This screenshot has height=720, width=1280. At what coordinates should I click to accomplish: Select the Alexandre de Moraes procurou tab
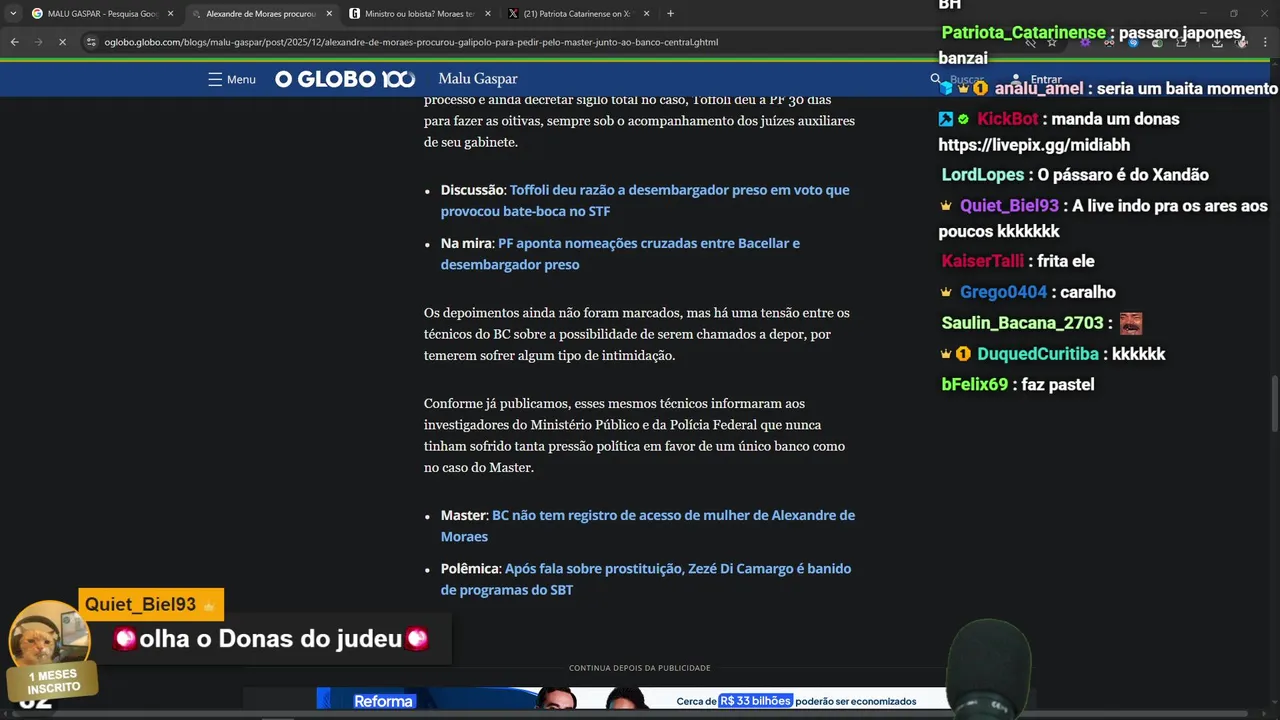point(260,14)
